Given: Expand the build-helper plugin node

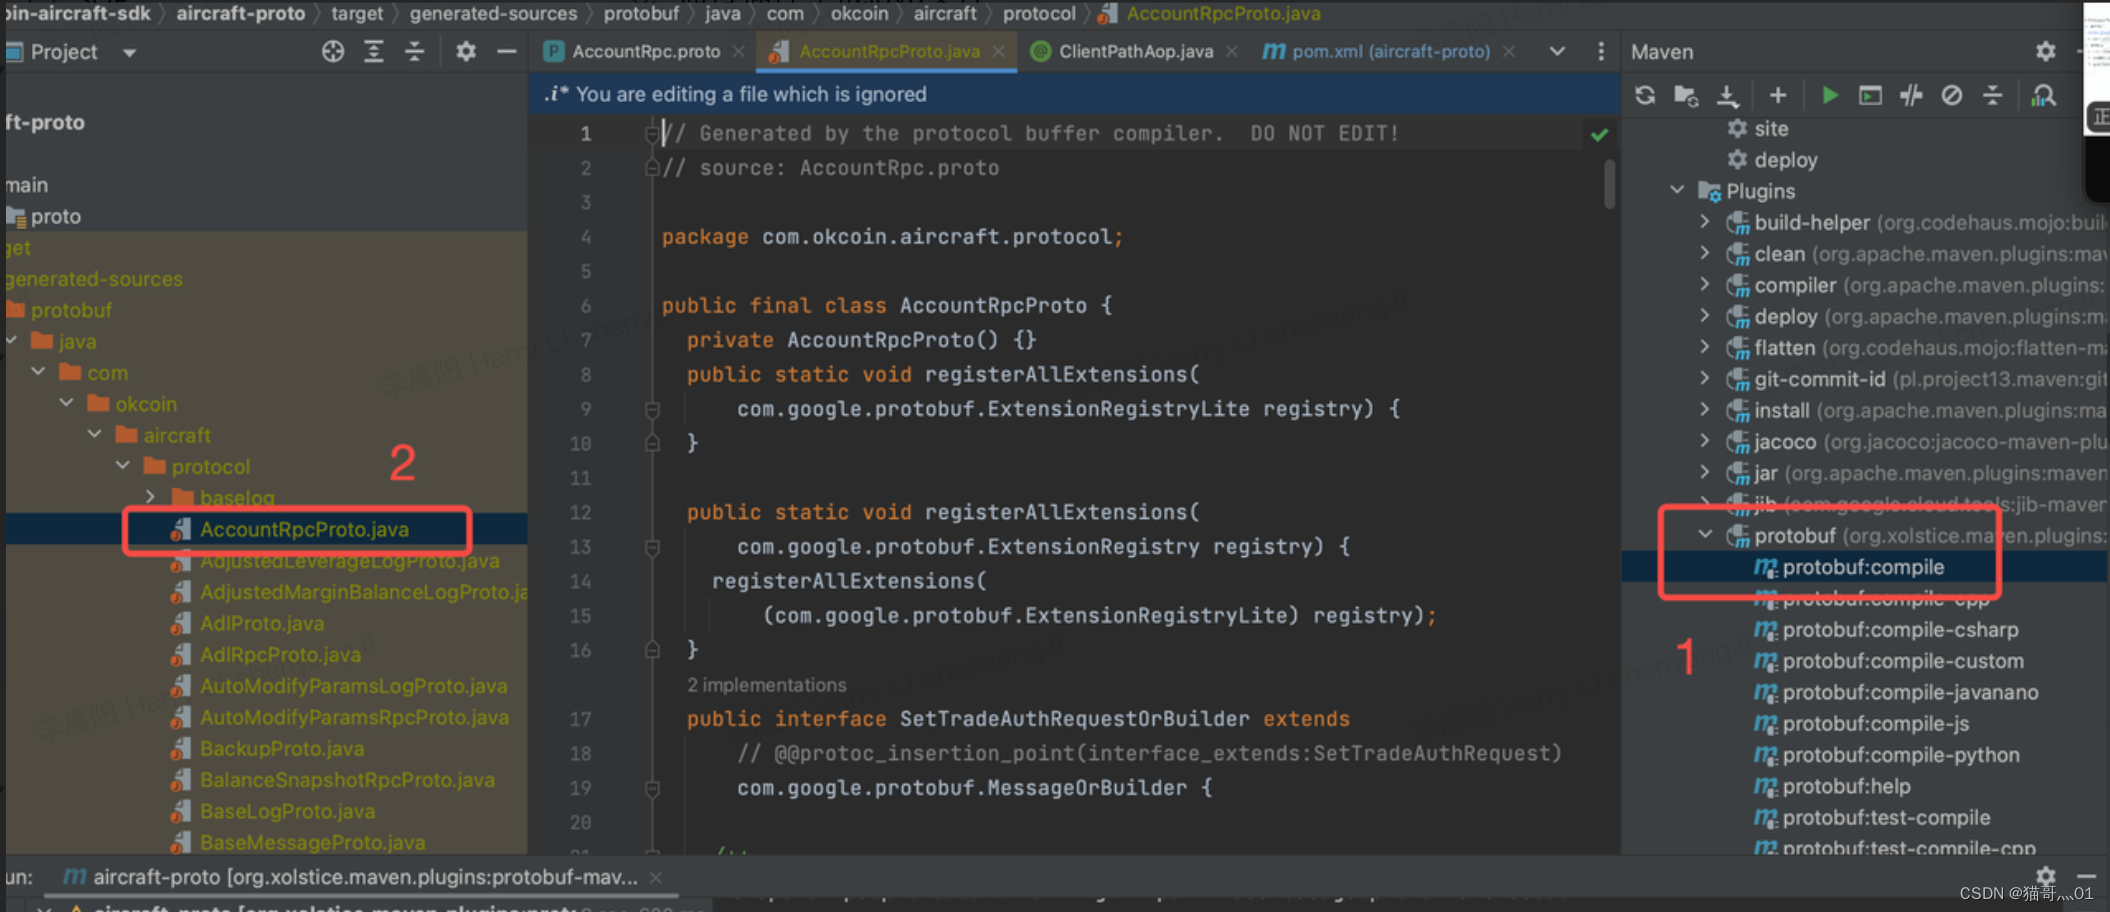Looking at the screenshot, I should click(1705, 222).
